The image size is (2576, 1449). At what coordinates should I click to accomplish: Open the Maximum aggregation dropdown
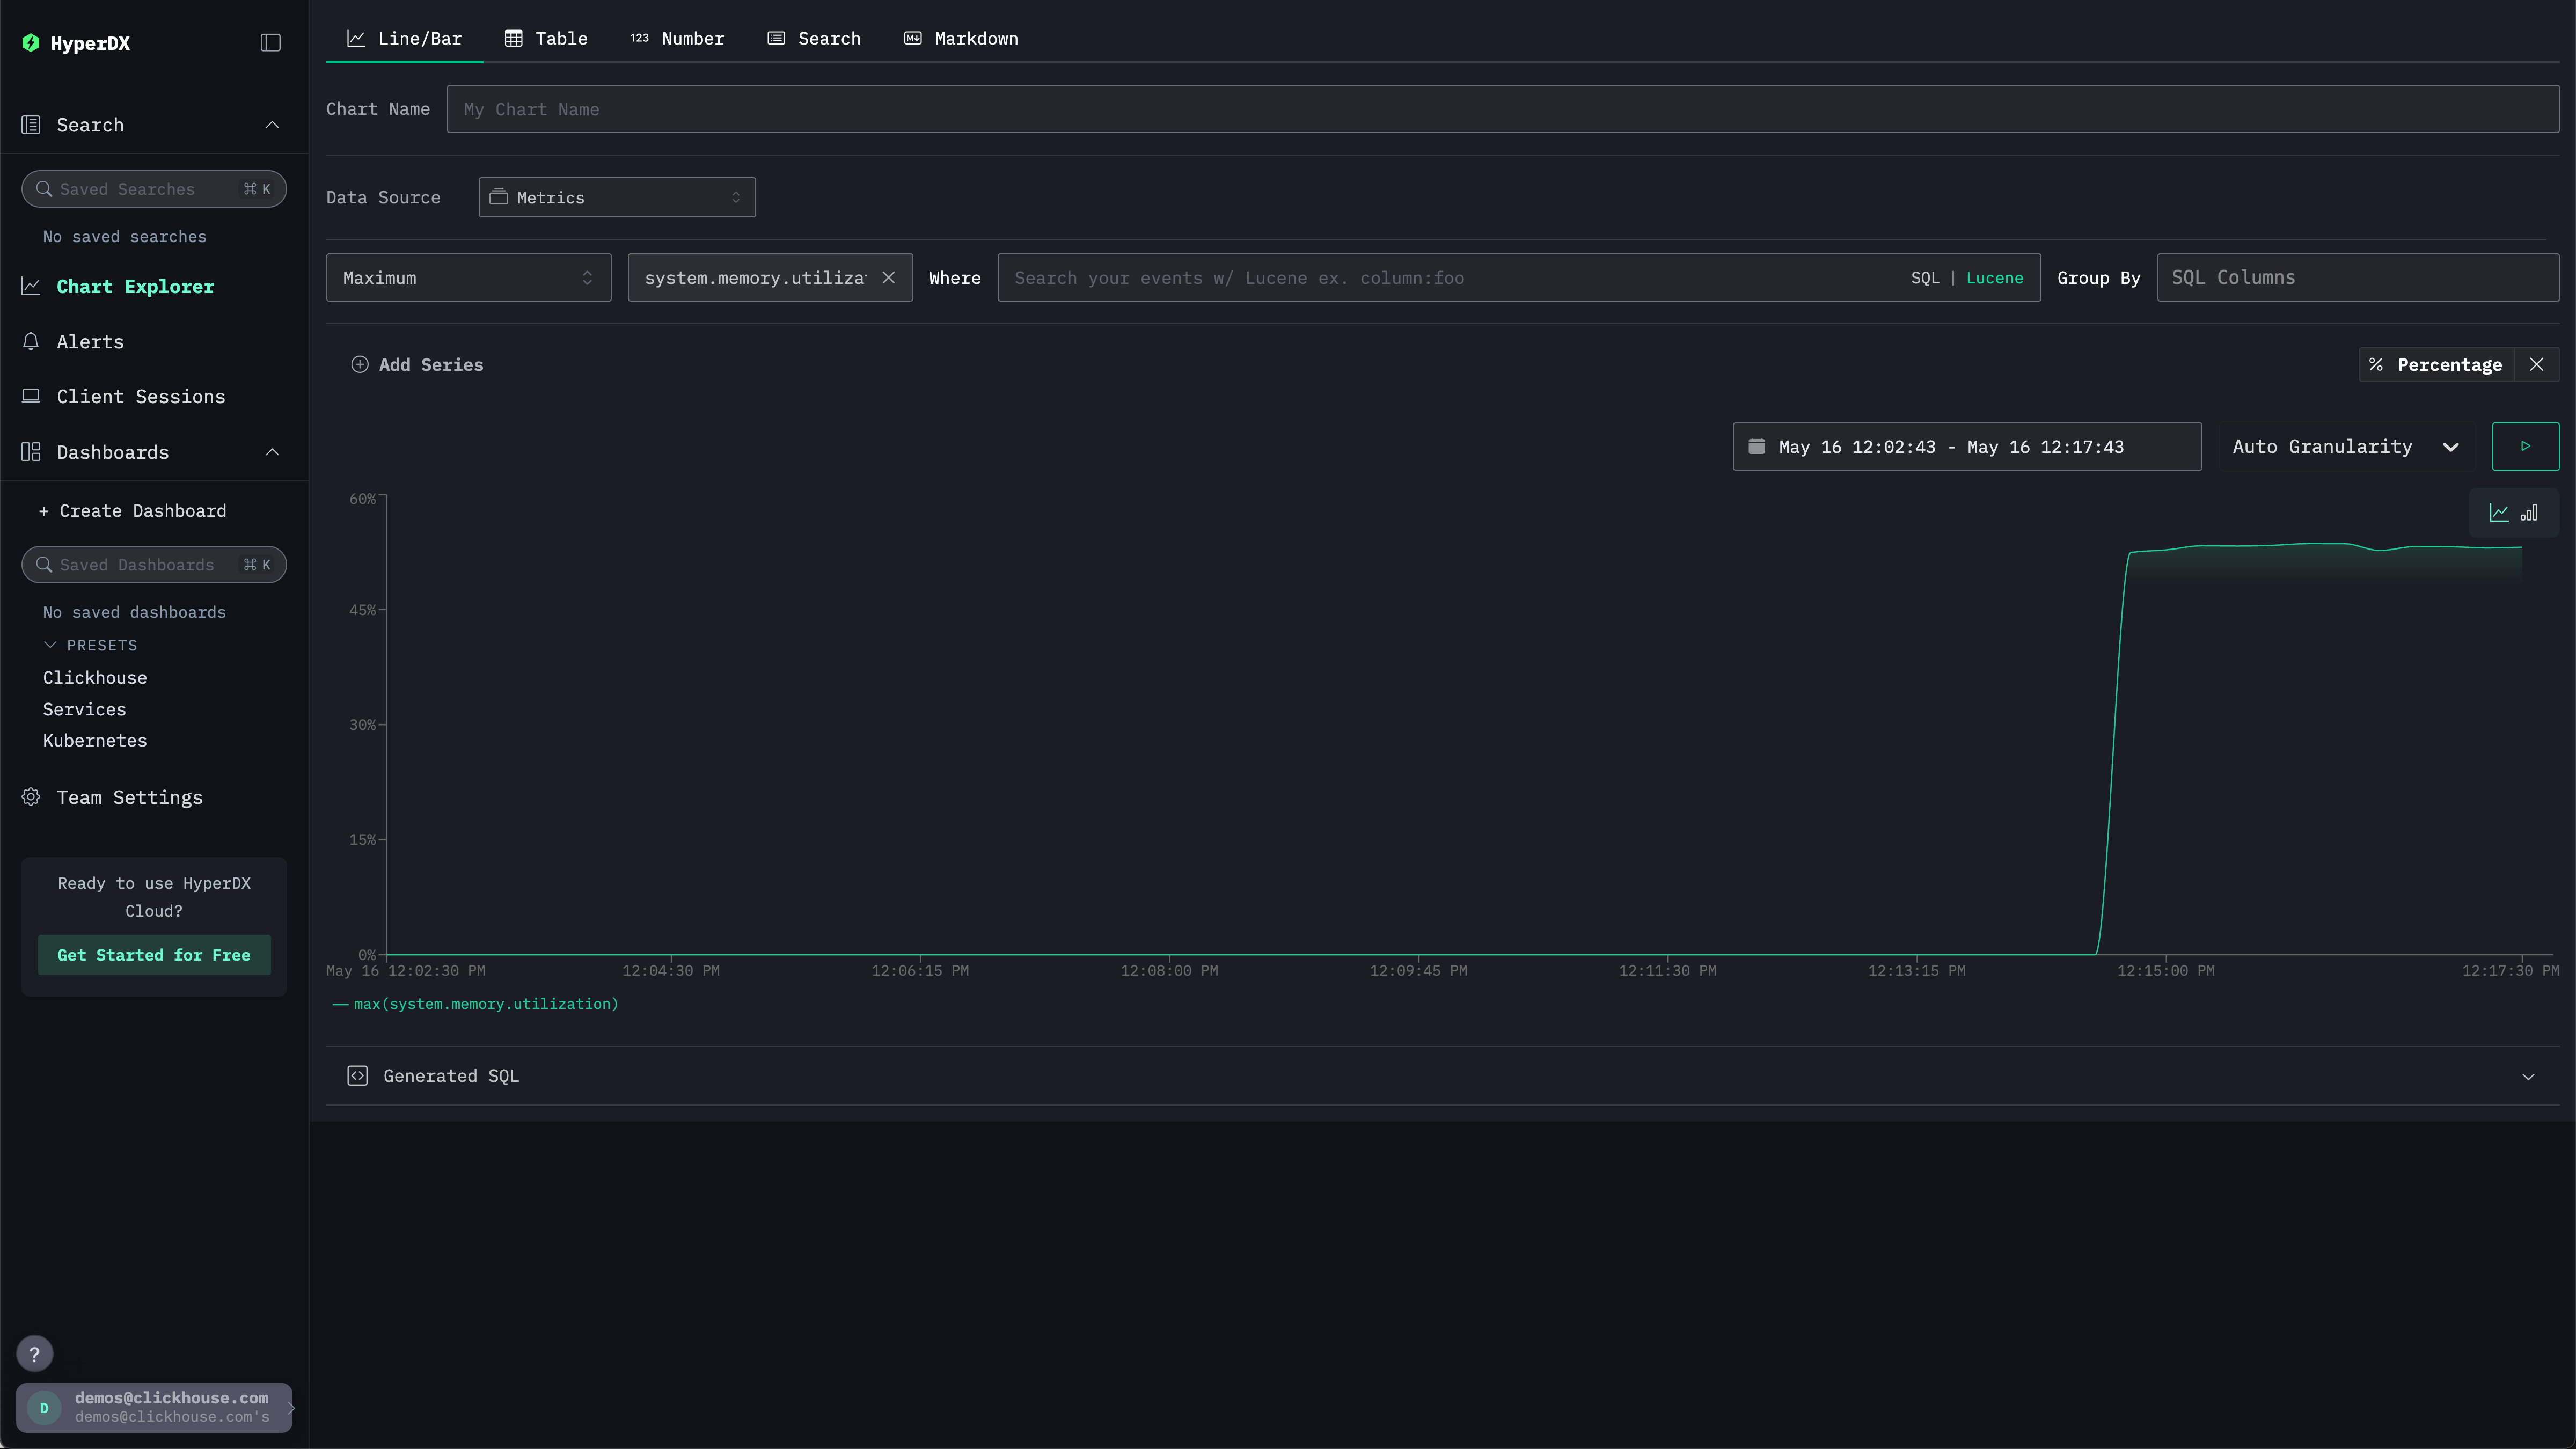click(468, 278)
